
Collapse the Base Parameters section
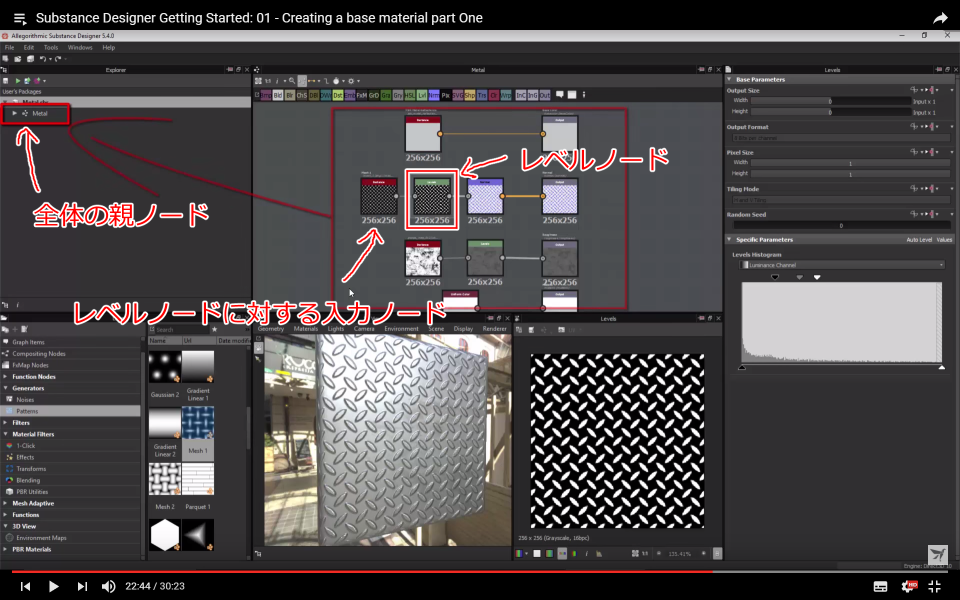(729, 79)
